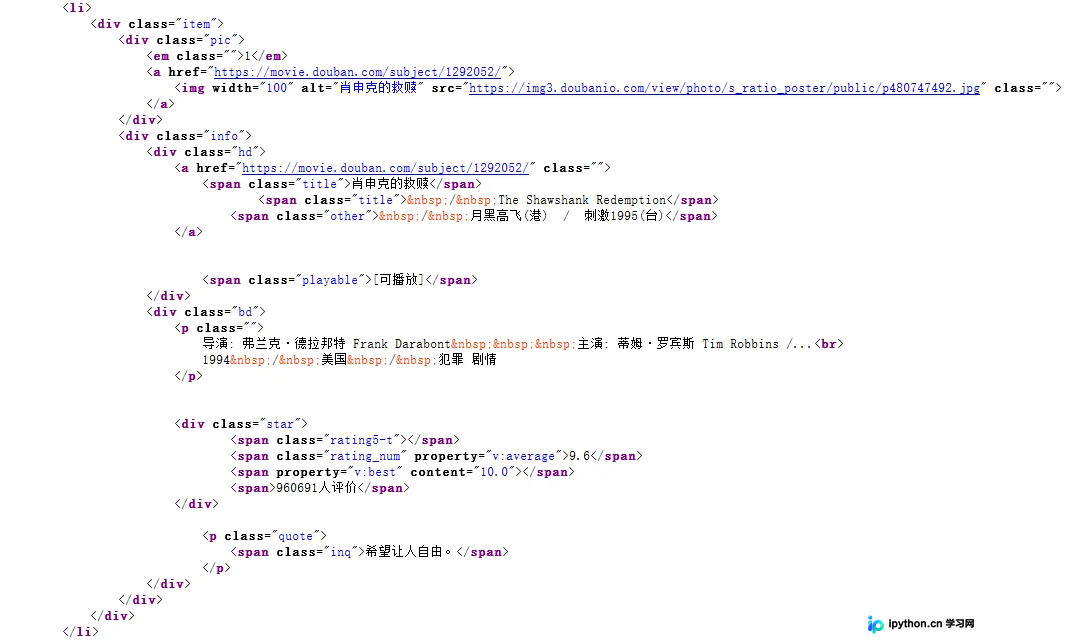Click 肖申克的救赎 inside the title span
Image resolution: width=1074 pixels, height=643 pixels.
click(x=390, y=184)
